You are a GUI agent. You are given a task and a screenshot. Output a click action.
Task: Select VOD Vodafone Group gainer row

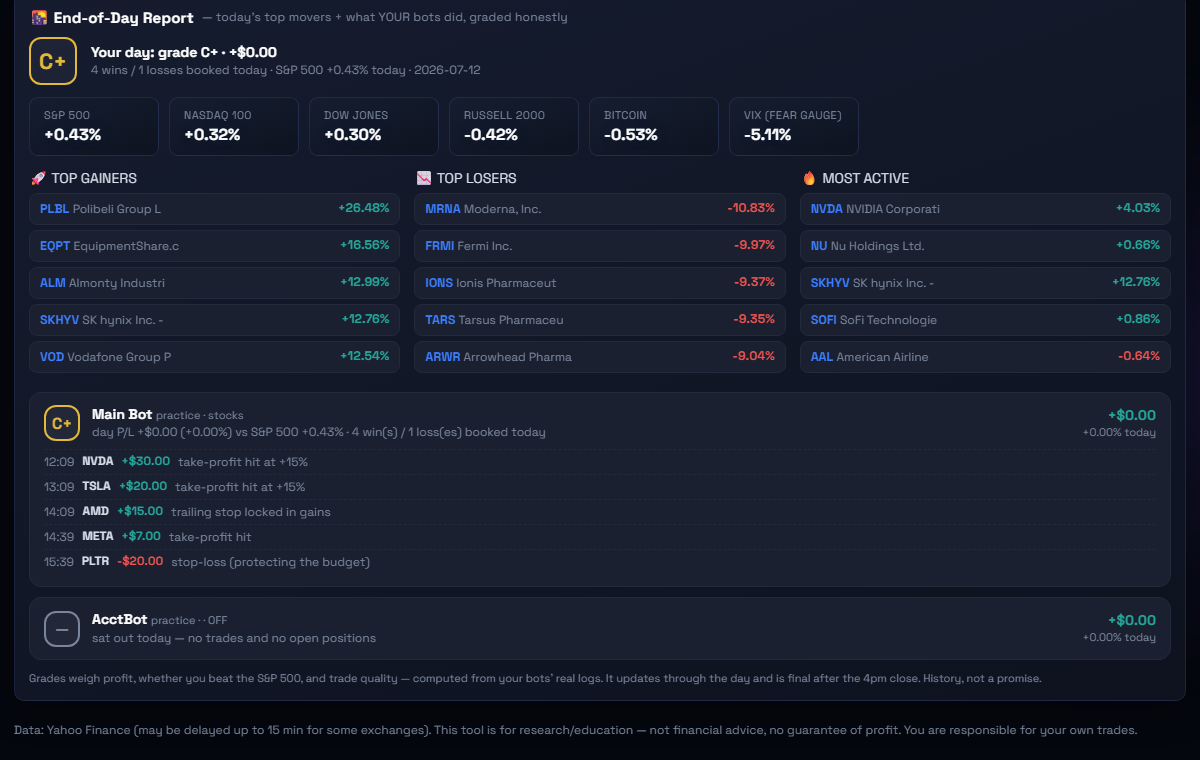click(x=215, y=357)
